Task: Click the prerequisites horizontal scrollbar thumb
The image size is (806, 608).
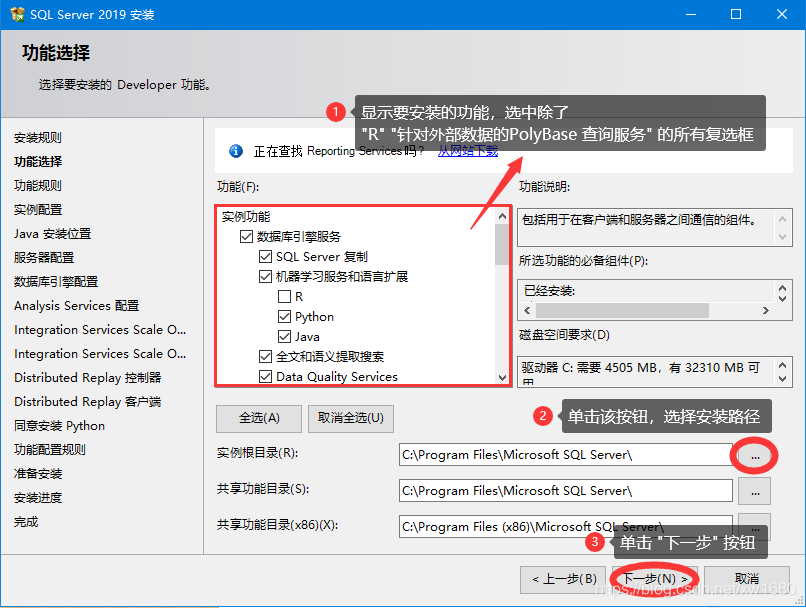Action: 622,310
